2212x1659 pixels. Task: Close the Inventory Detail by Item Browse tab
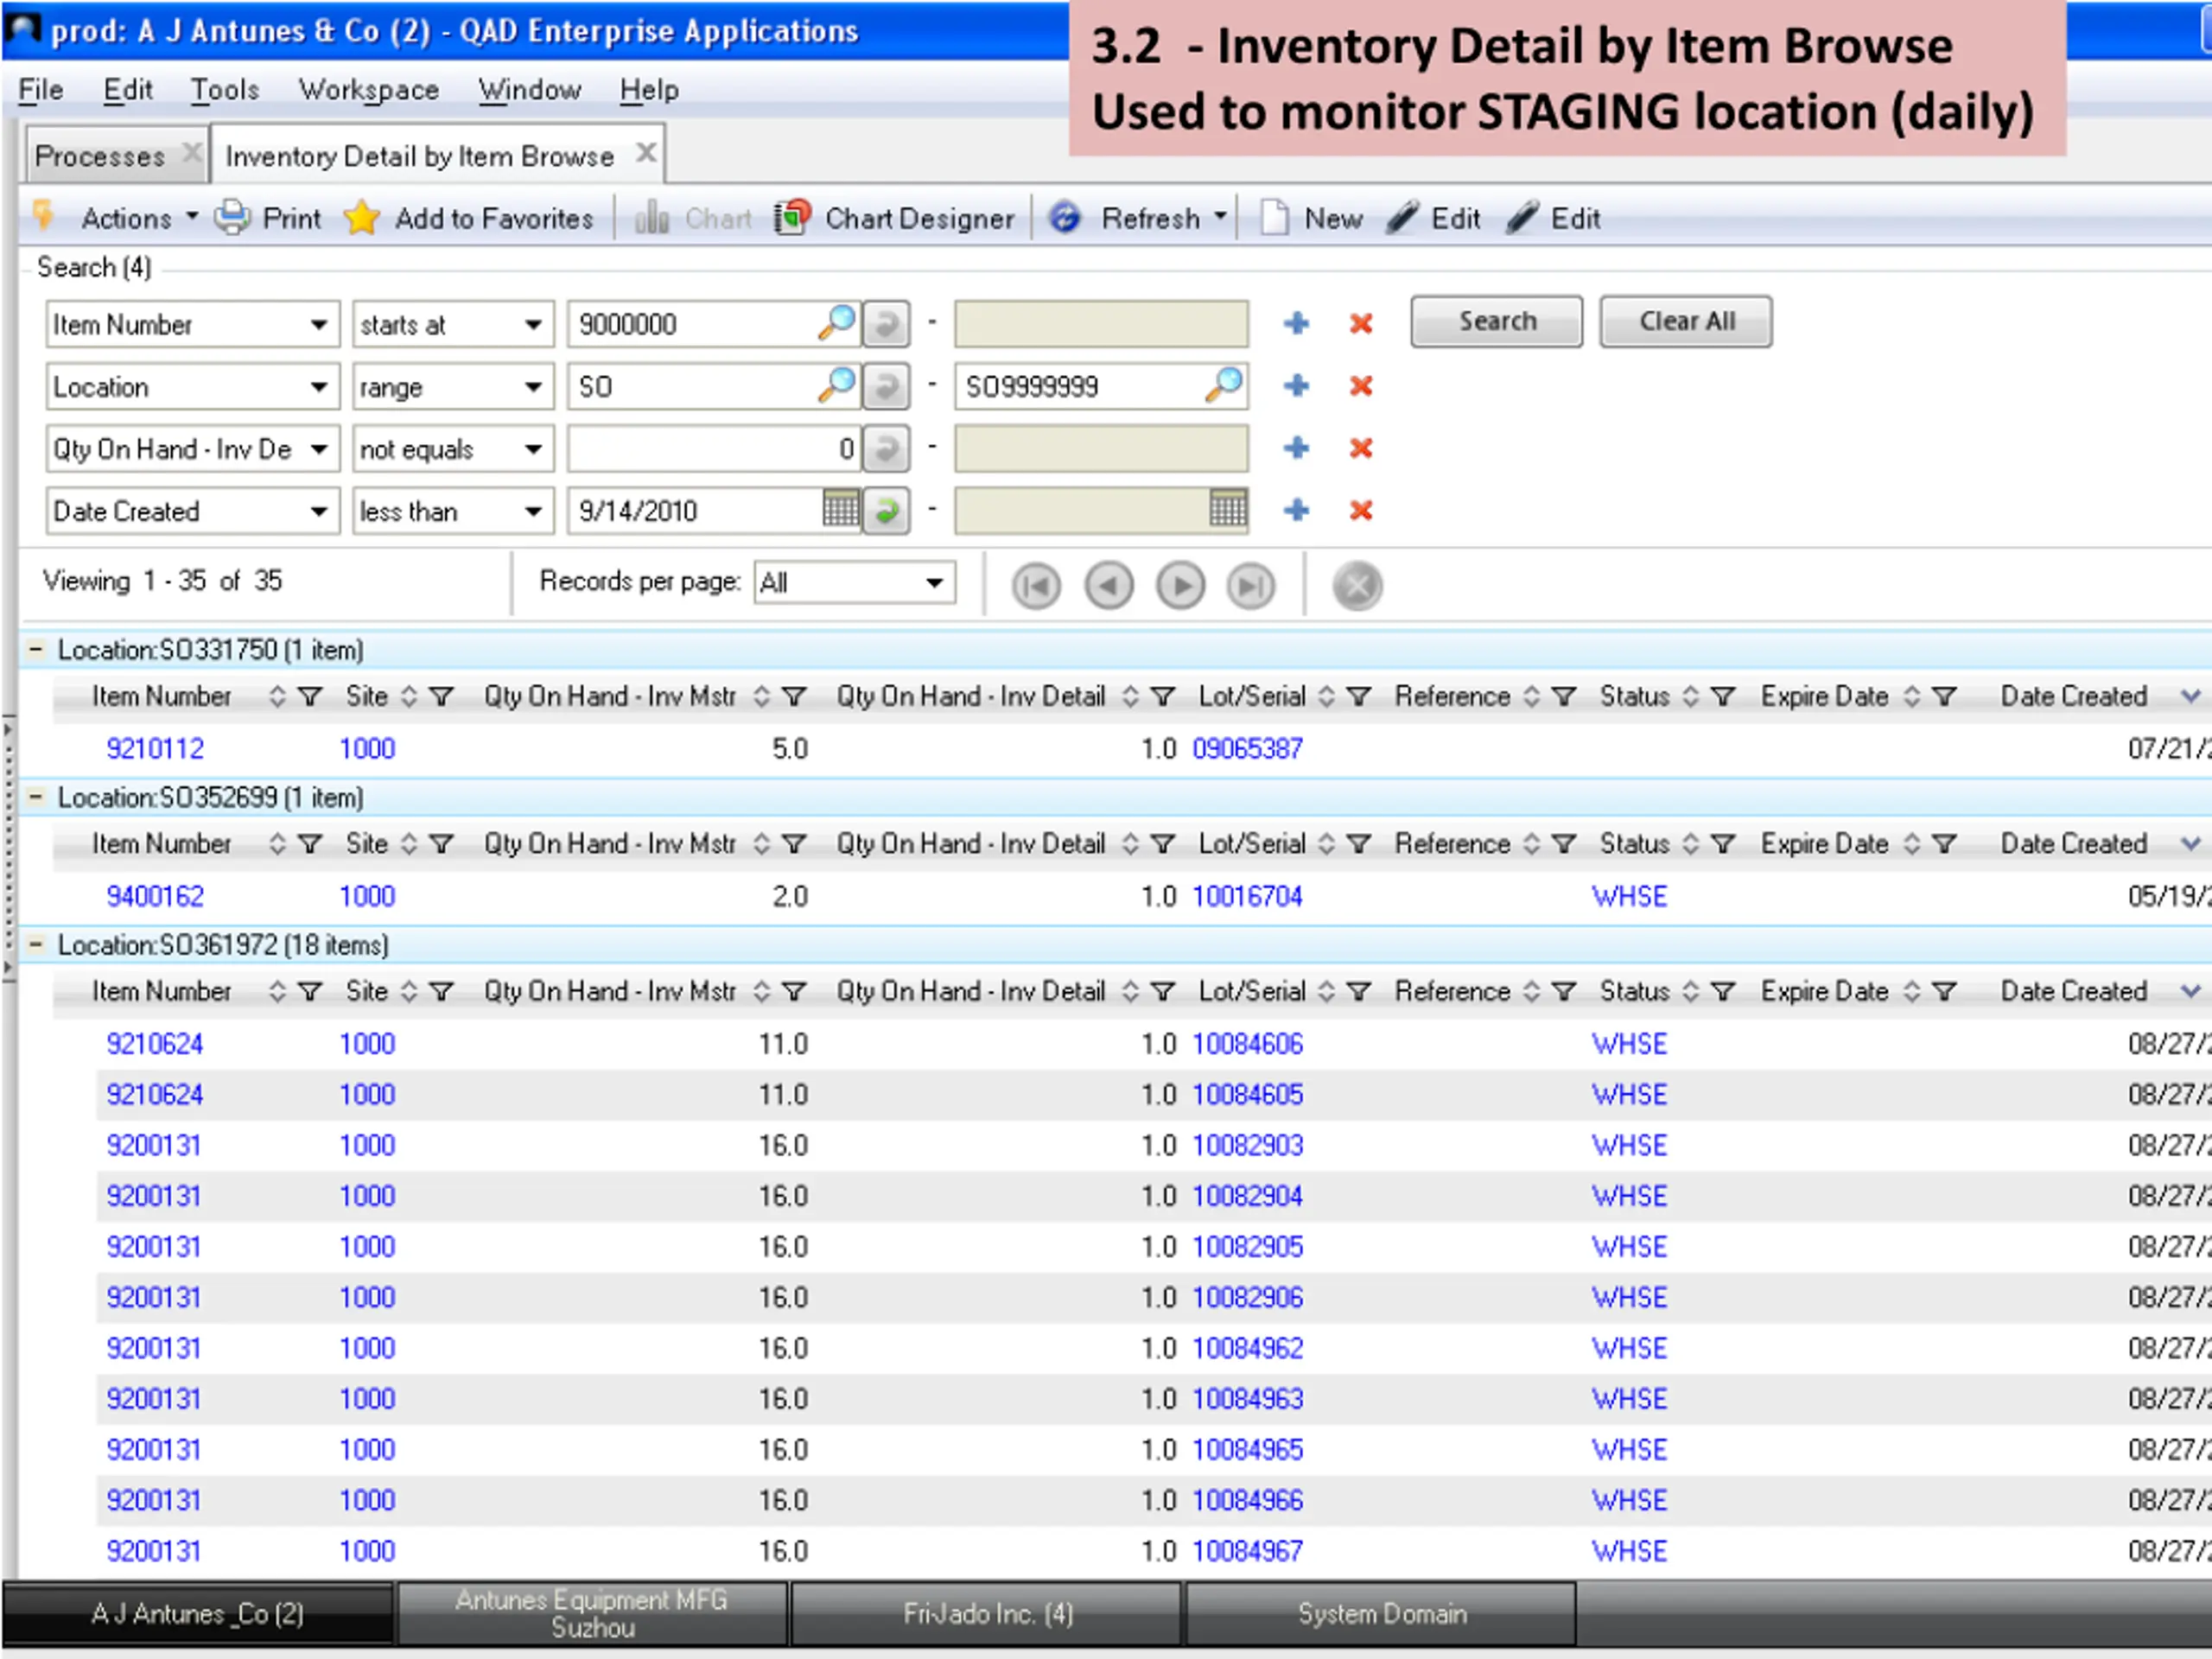(x=647, y=153)
